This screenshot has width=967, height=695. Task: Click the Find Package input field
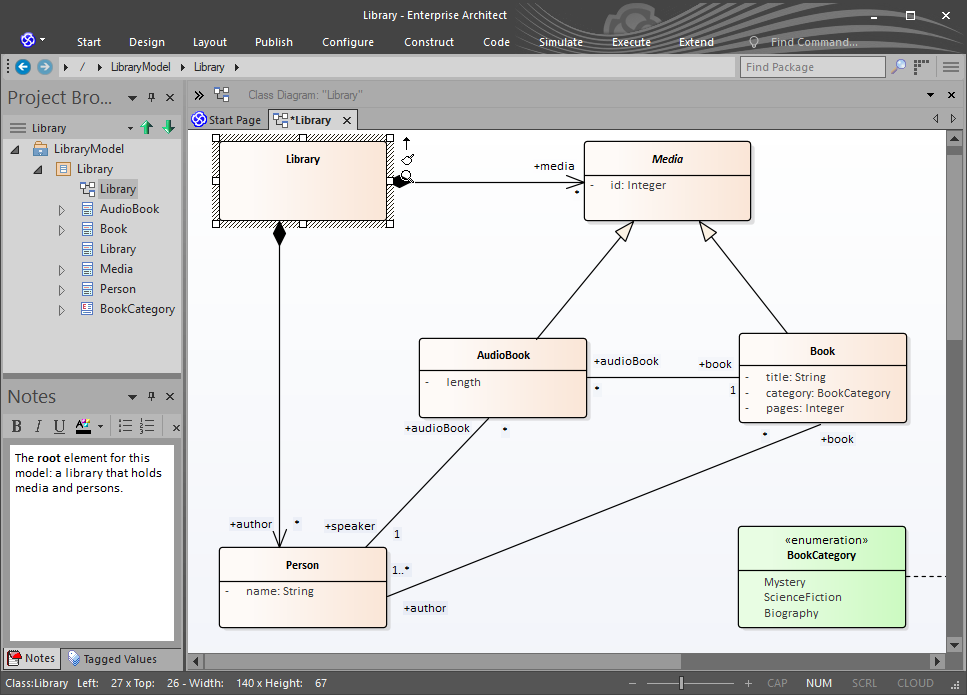pos(813,67)
